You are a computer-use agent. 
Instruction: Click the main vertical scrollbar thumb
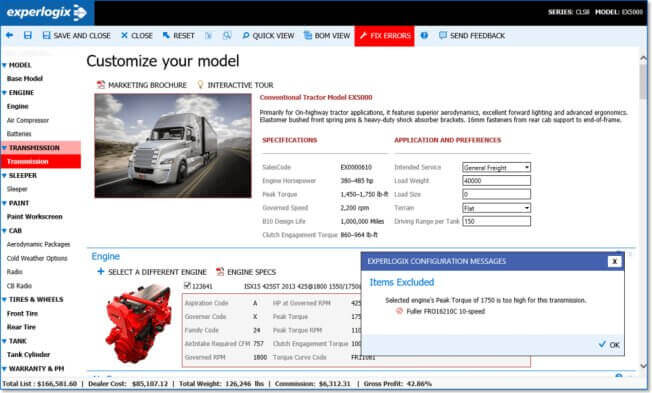[643, 81]
